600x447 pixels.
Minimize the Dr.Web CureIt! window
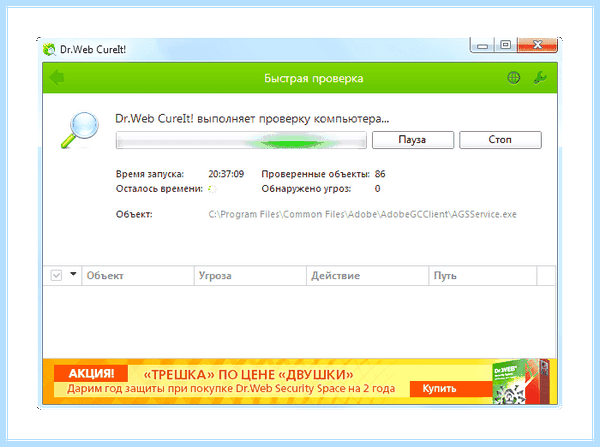[483, 46]
